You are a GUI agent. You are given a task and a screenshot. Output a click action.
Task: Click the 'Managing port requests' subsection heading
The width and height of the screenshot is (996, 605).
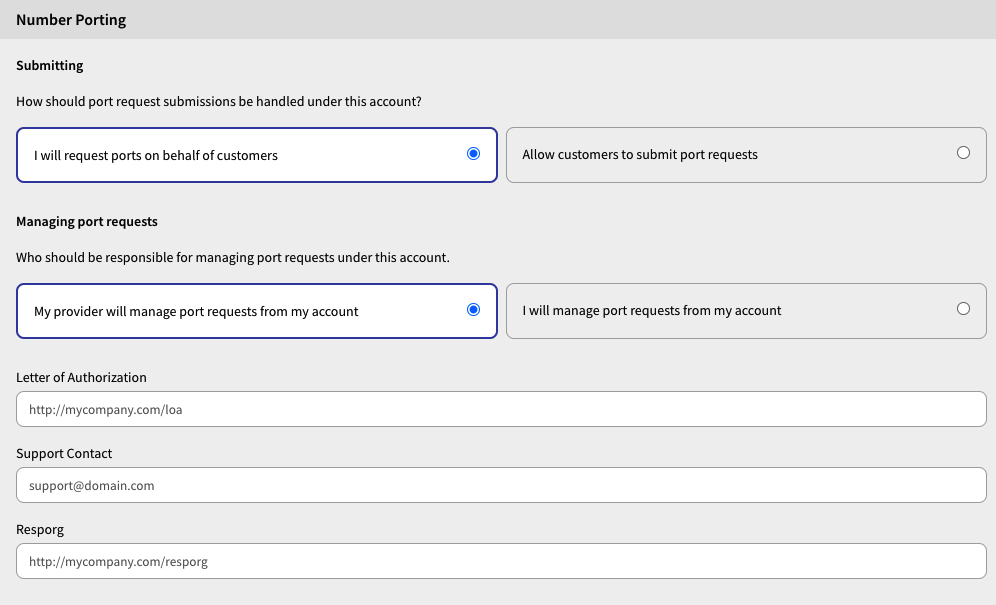click(x=87, y=222)
